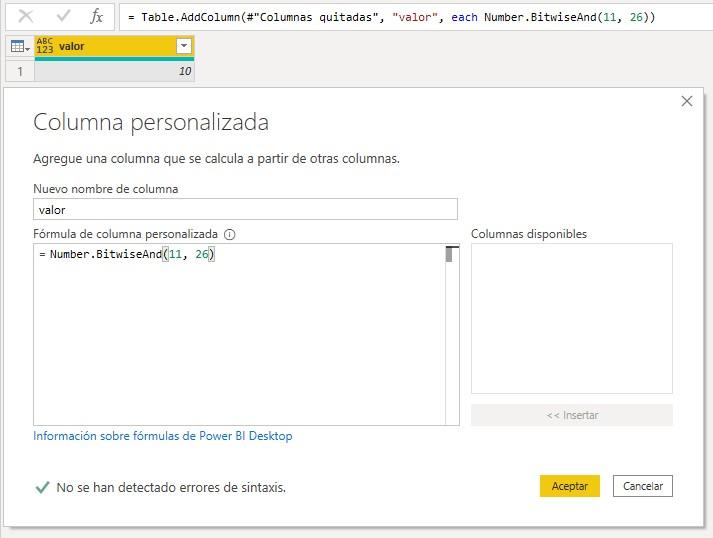Click the Nuevo nombre de columna field
This screenshot has width=713, height=538.
[x=245, y=209]
